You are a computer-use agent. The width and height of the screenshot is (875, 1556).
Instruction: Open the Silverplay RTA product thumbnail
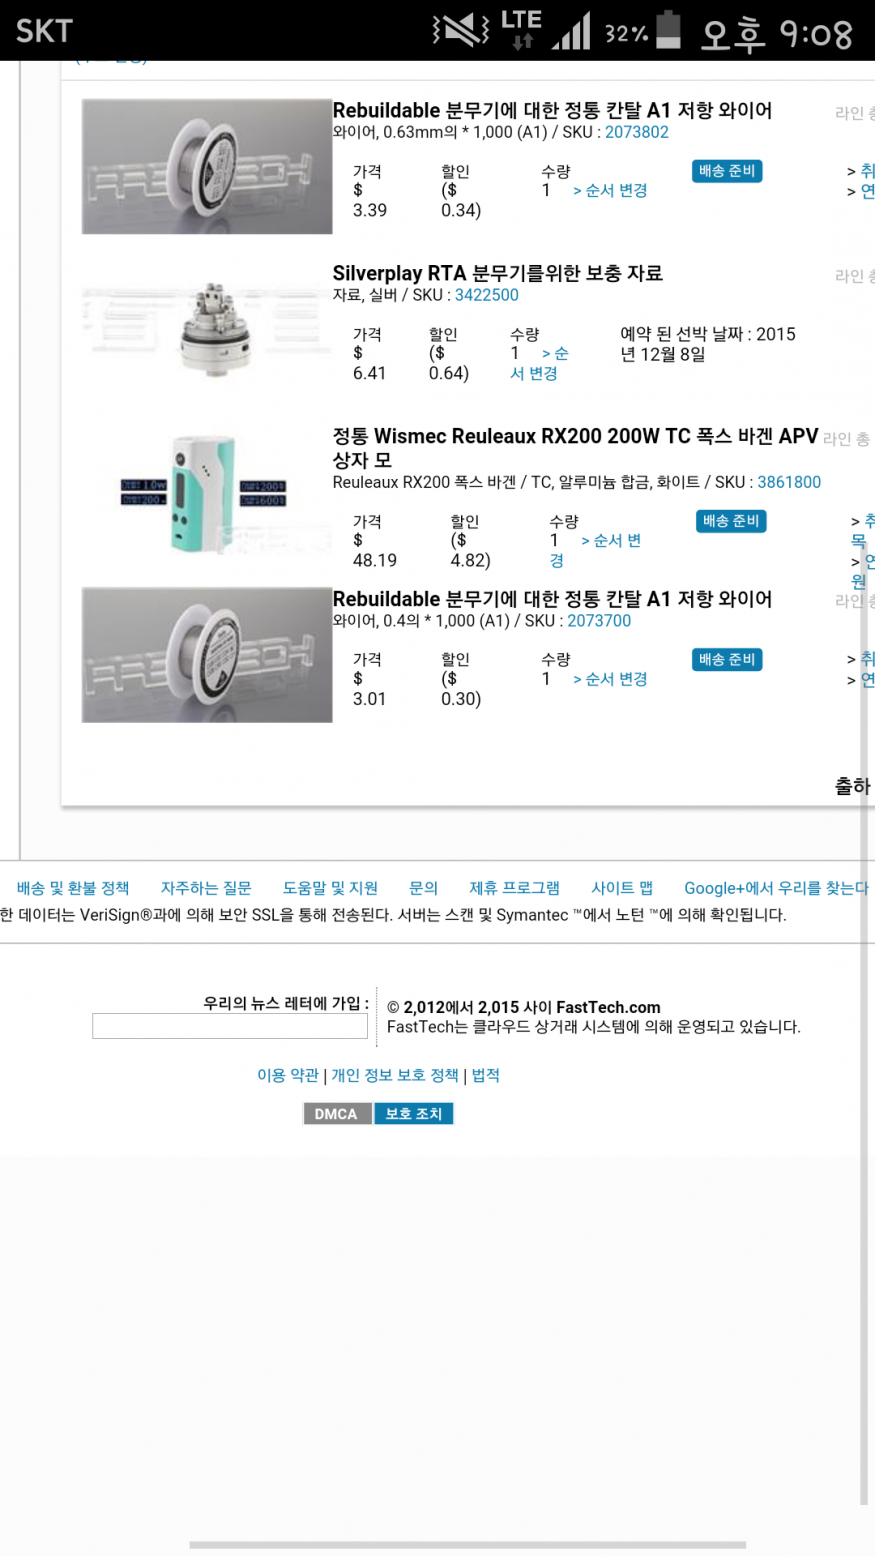[x=207, y=329]
